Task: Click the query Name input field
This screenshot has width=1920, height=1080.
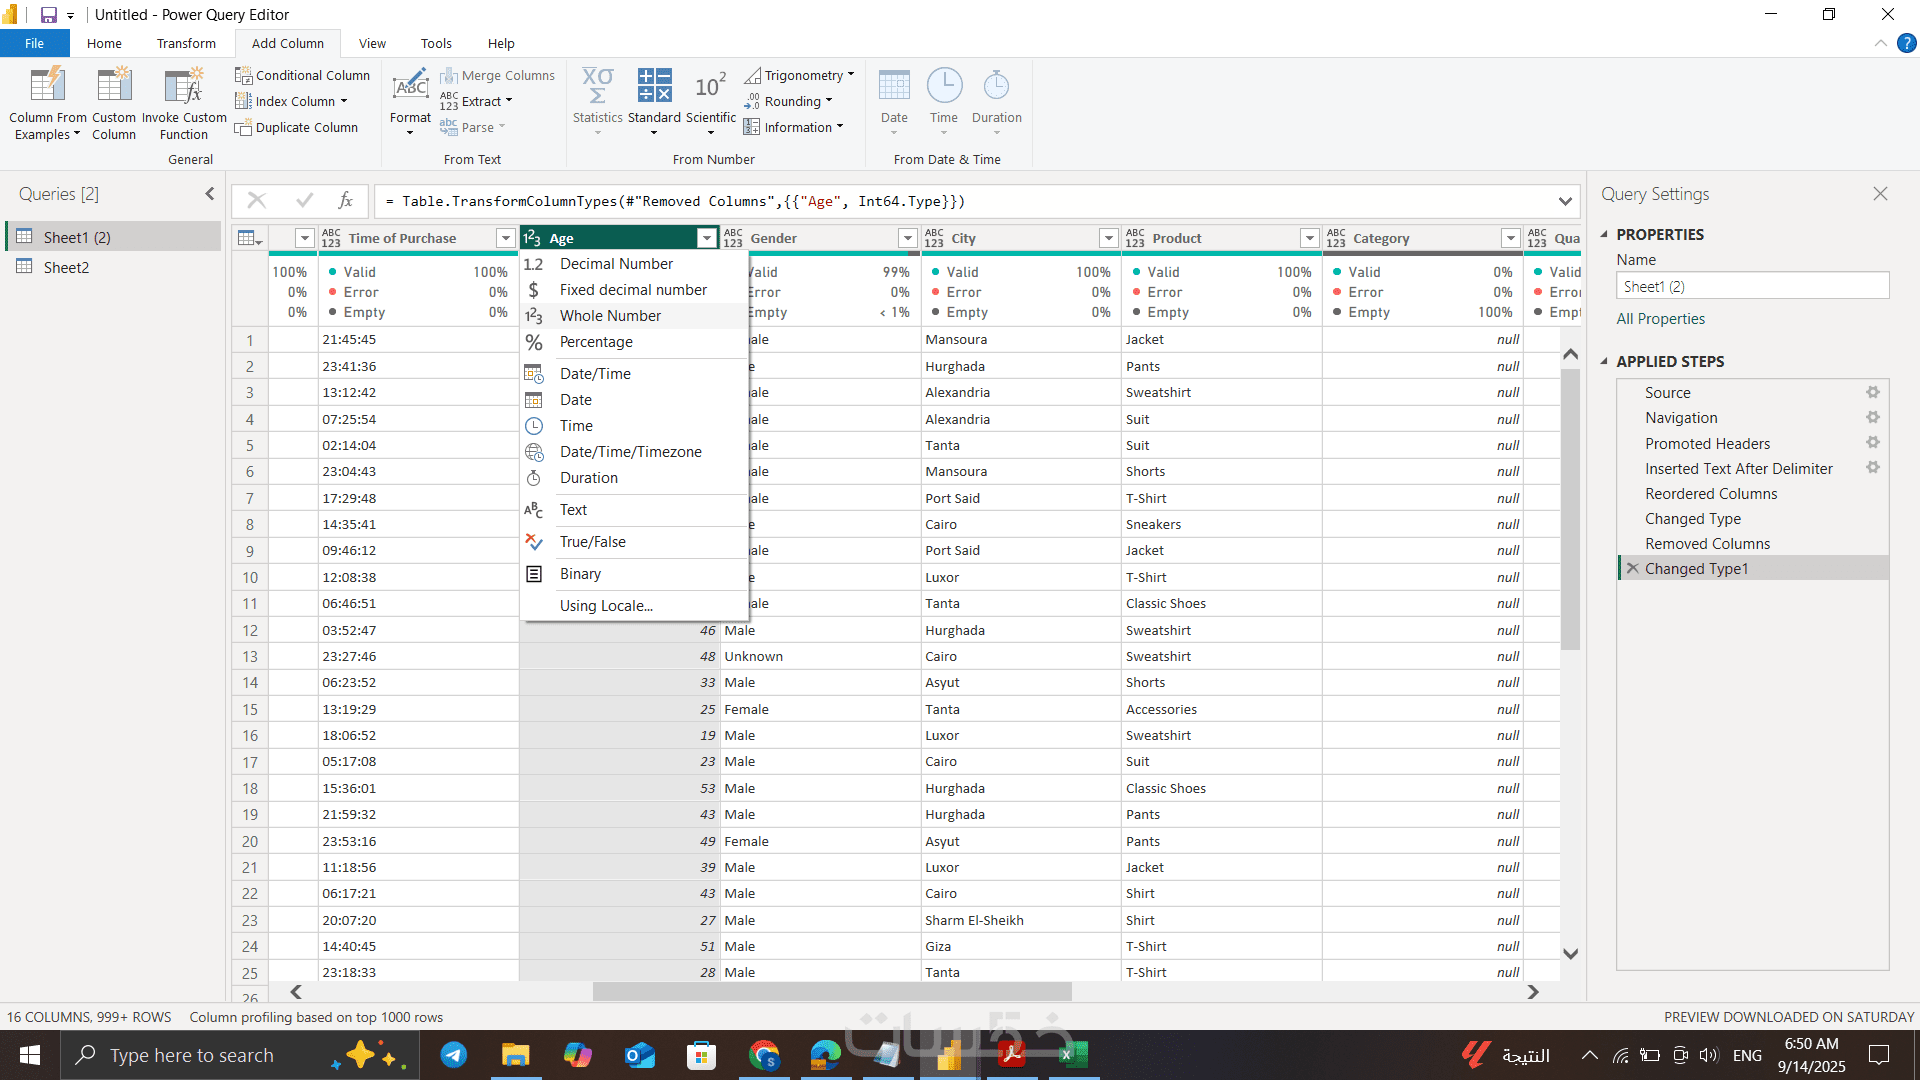Action: pos(1752,287)
